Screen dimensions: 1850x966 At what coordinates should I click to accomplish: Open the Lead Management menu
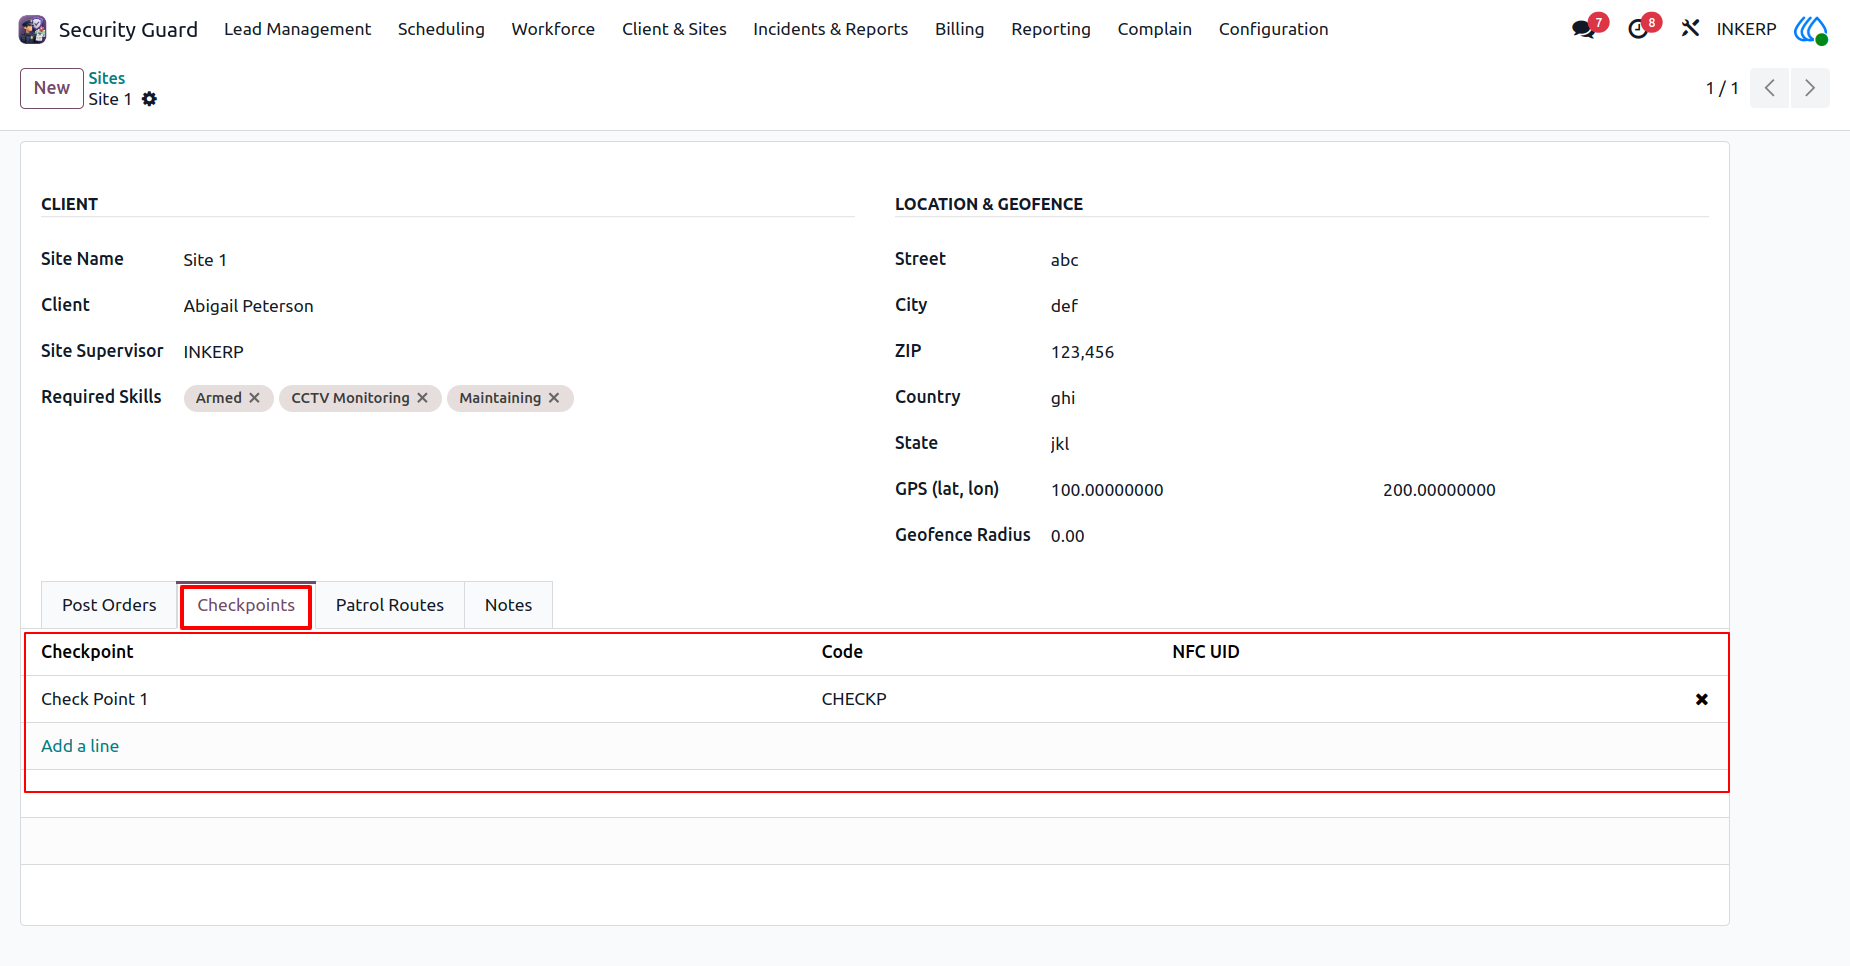297,29
